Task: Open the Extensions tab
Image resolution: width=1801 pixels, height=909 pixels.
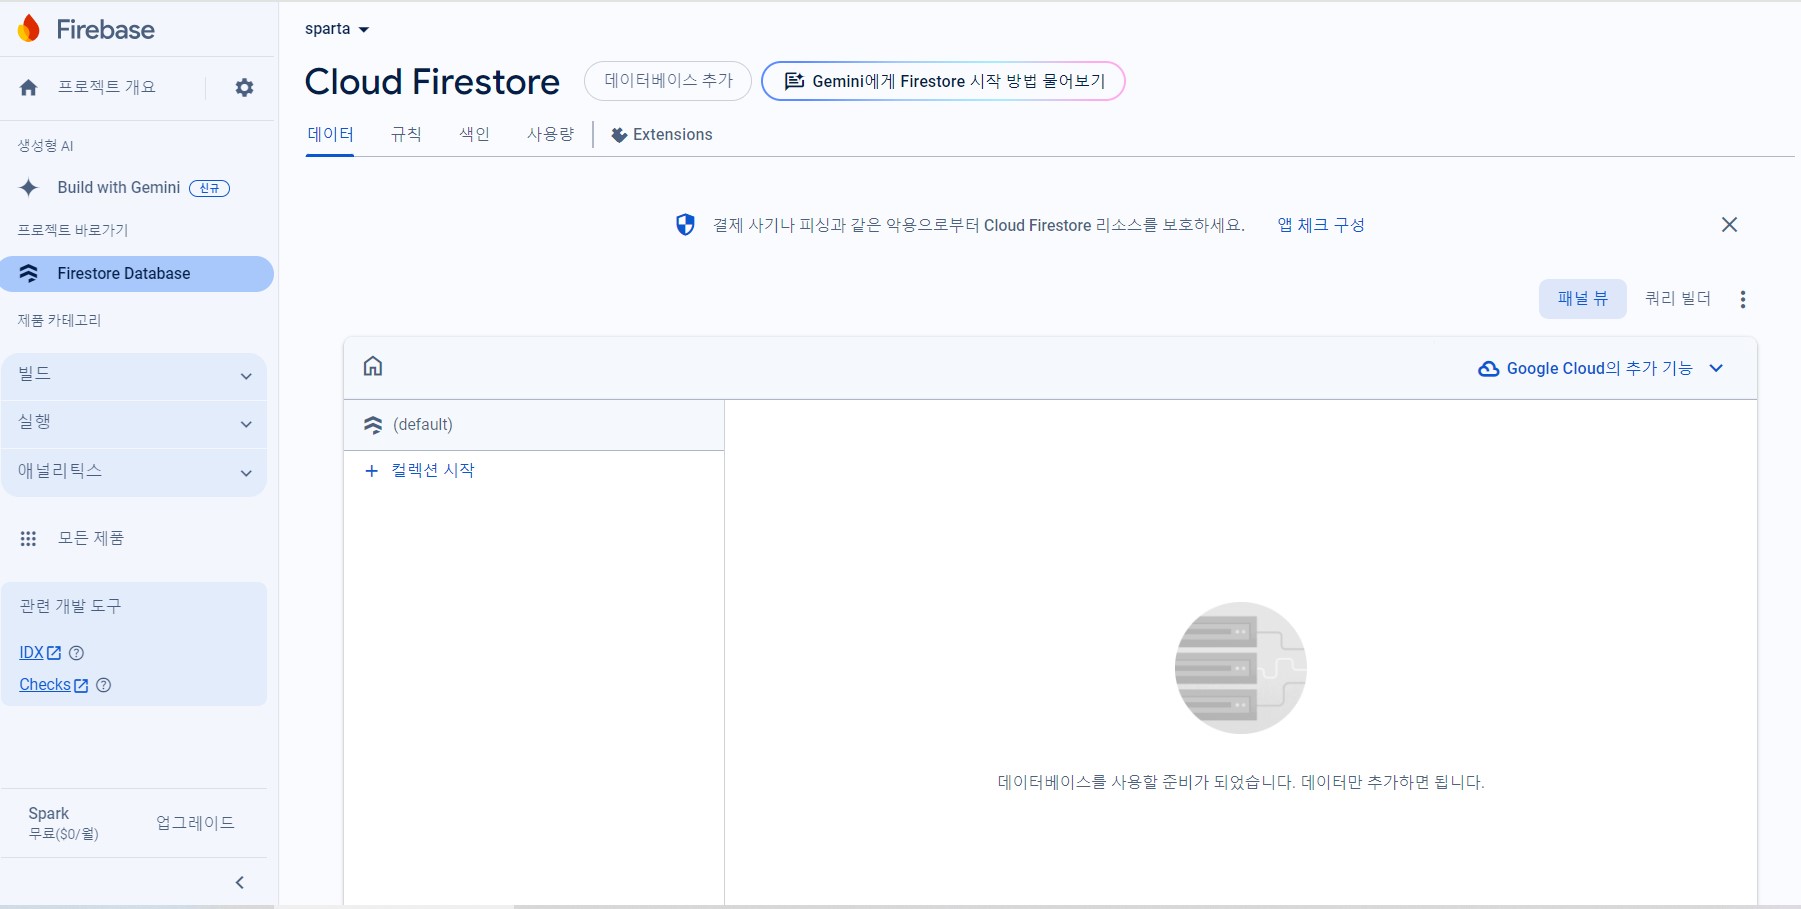Action: coord(662,135)
